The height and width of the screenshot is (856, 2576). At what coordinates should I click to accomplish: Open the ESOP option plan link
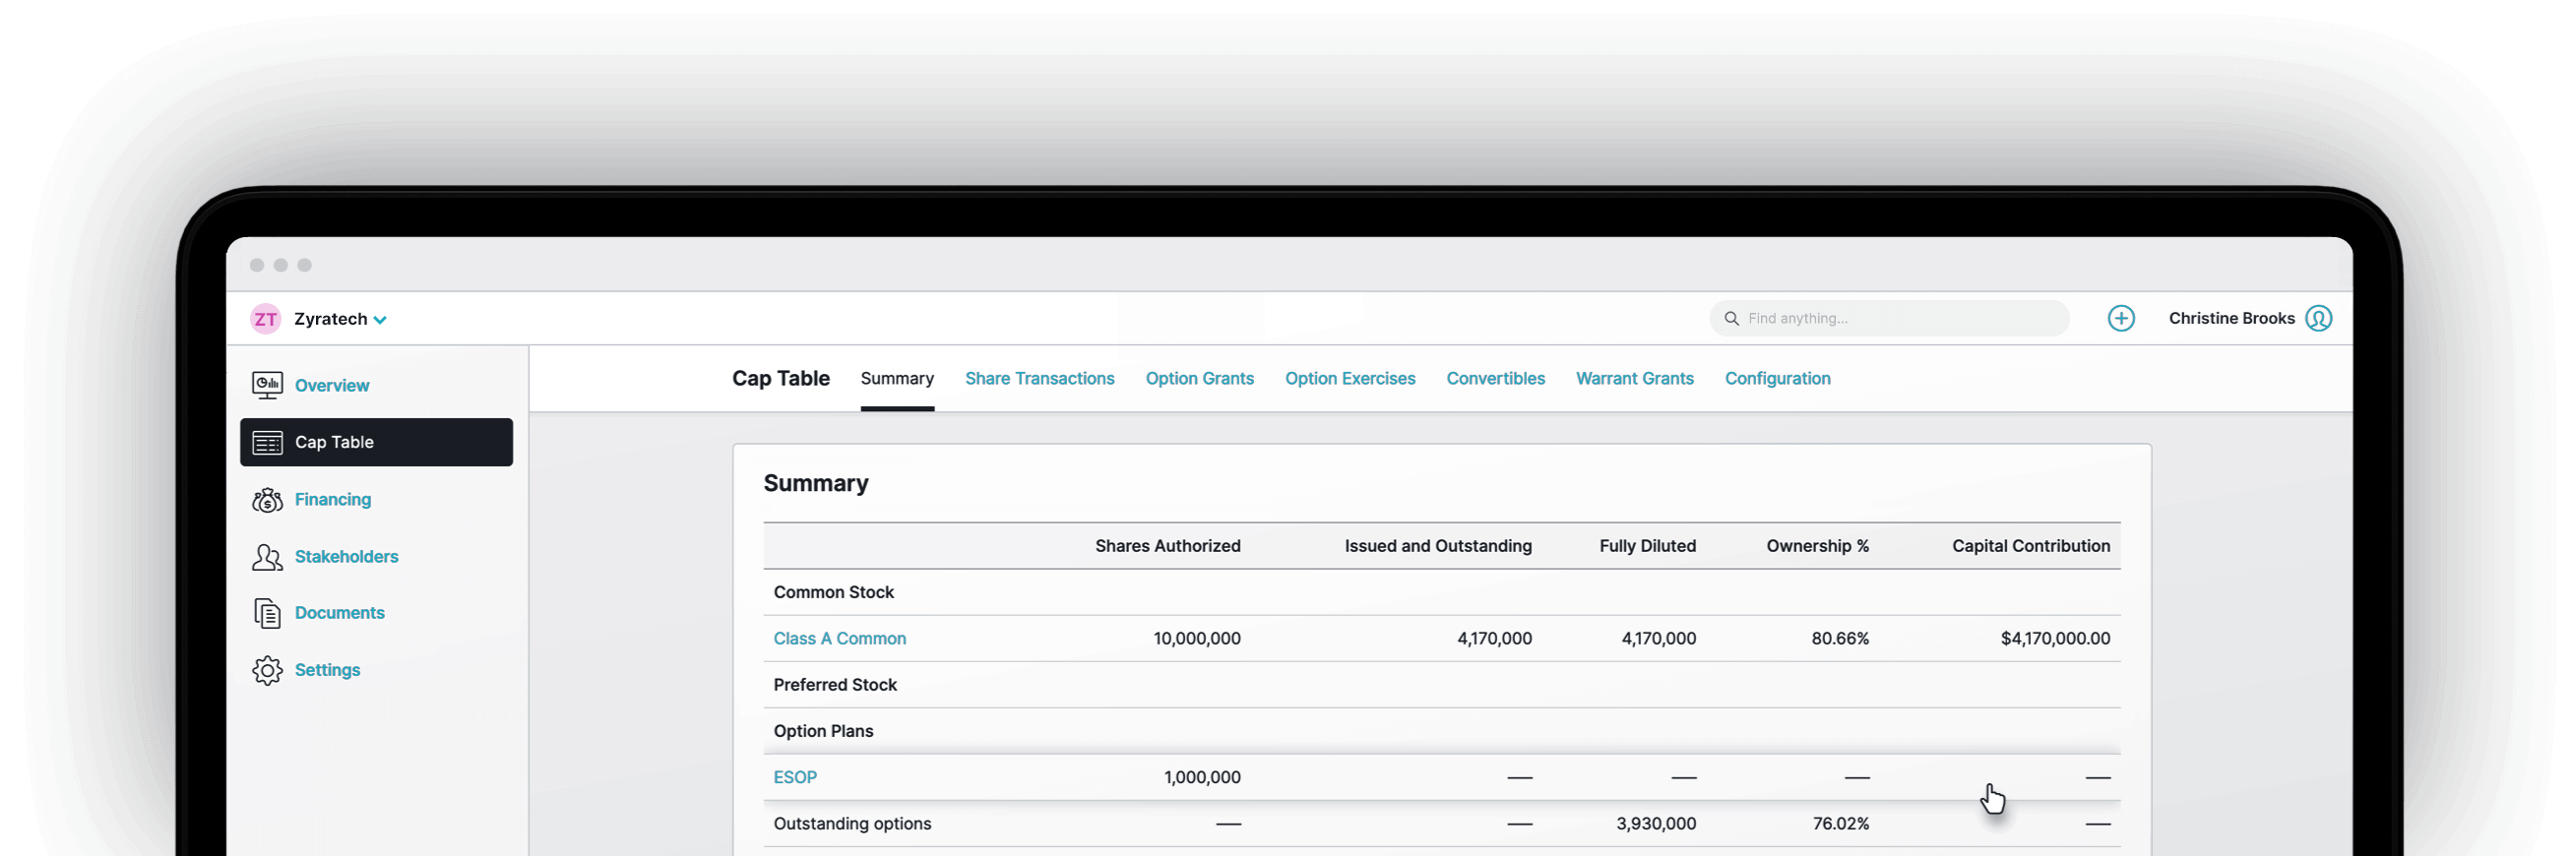[x=795, y=777]
